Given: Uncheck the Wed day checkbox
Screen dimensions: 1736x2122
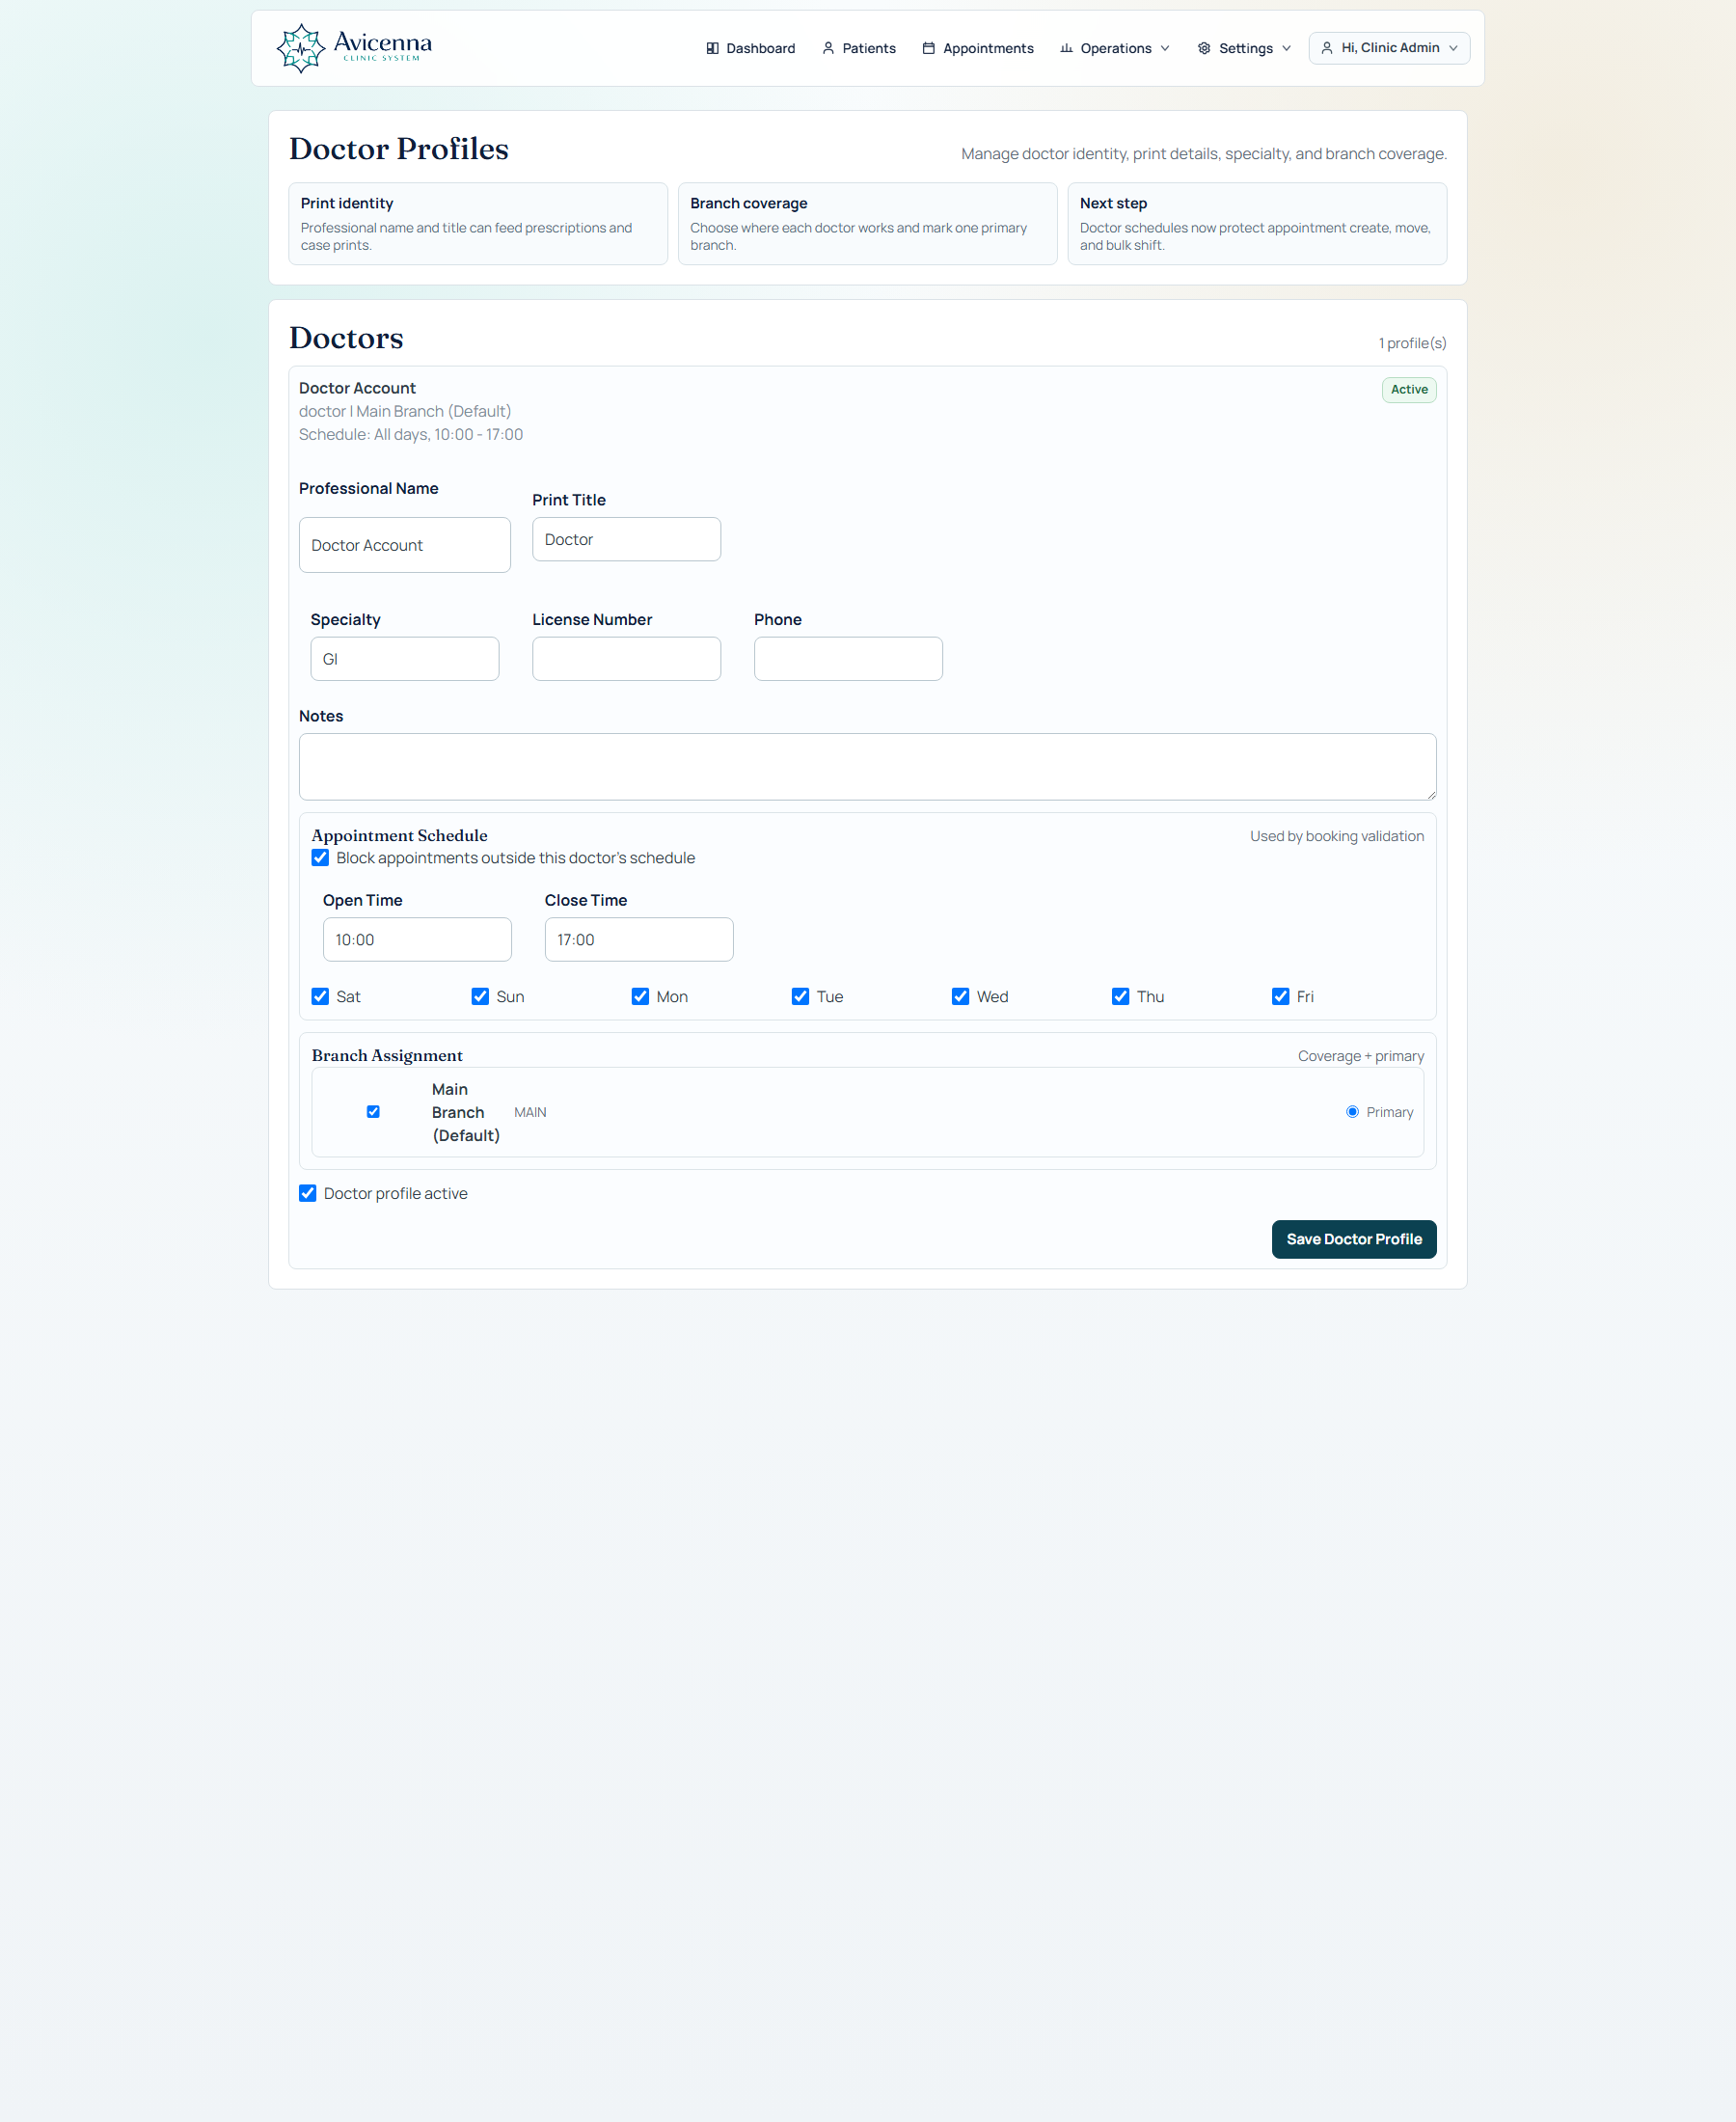Looking at the screenshot, I should [960, 997].
